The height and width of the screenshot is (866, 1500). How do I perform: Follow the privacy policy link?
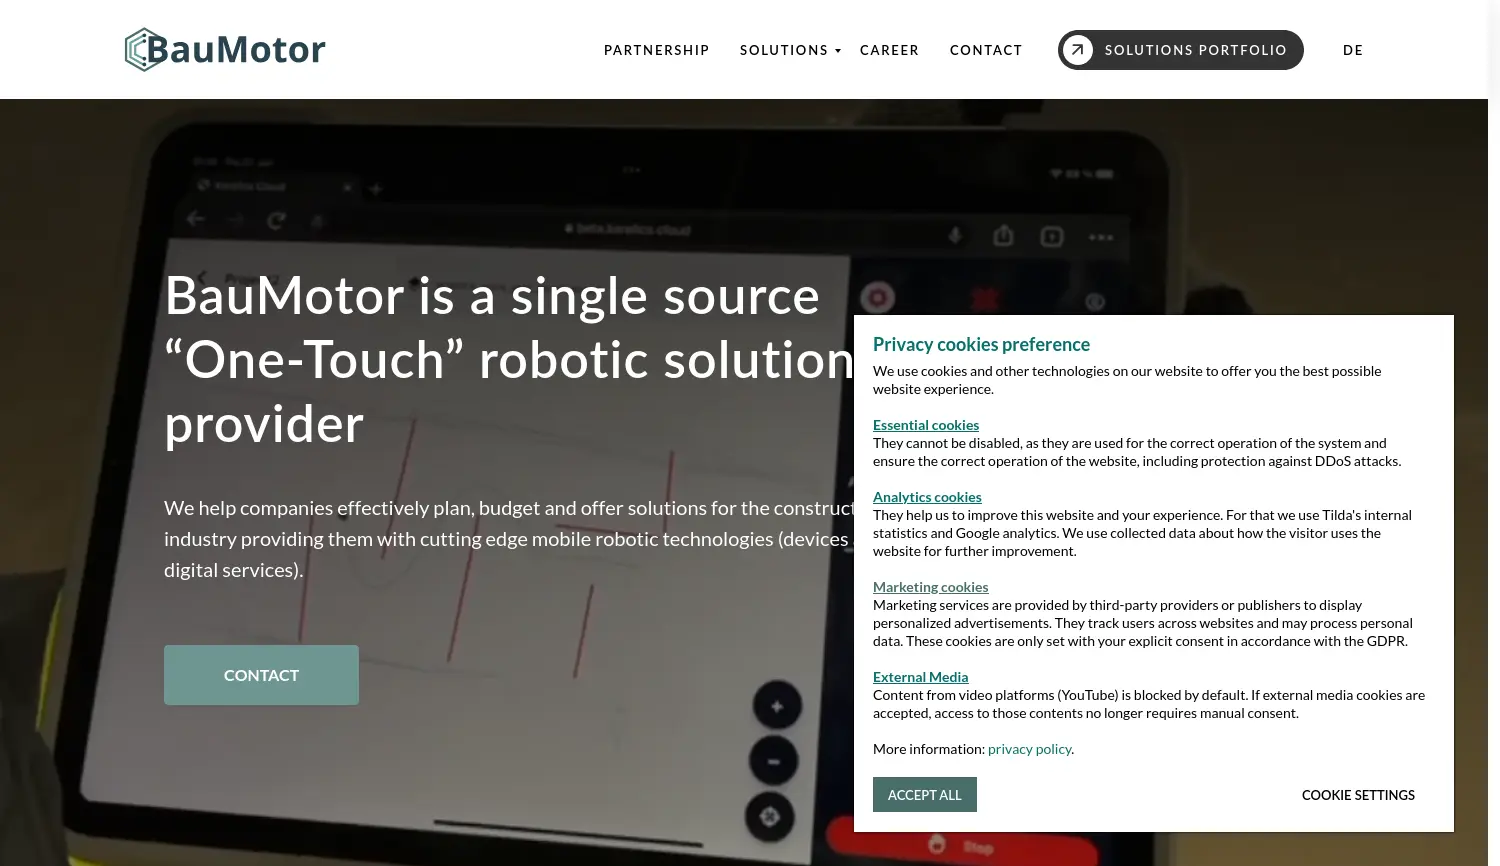coord(1029,749)
